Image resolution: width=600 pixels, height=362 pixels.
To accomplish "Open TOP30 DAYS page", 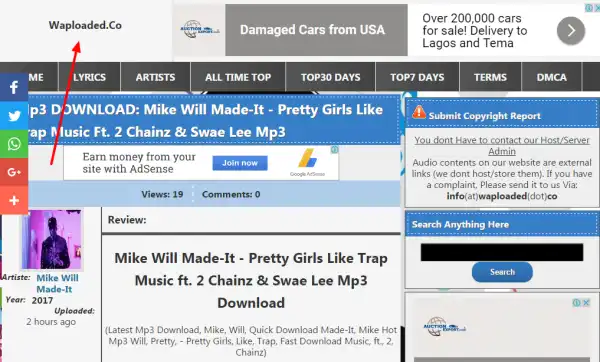I will click(331, 77).
